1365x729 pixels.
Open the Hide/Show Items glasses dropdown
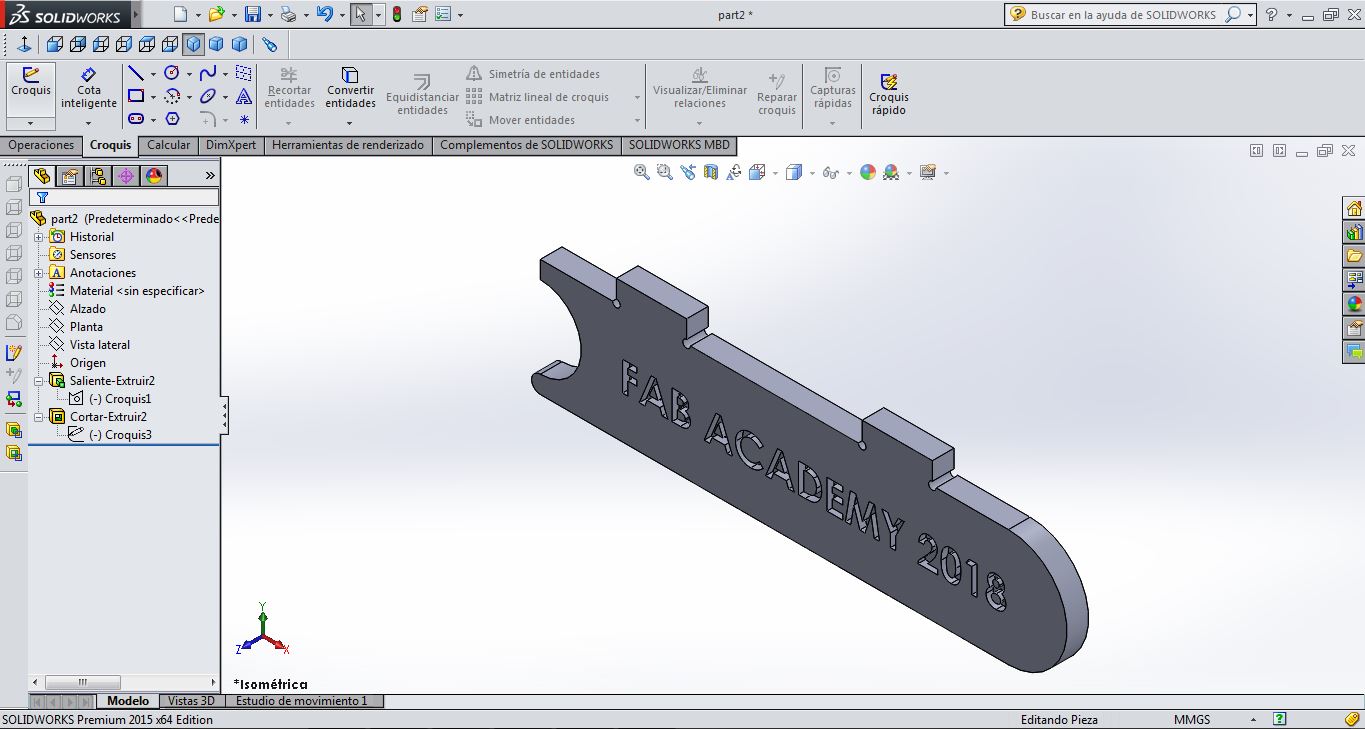pos(848,173)
